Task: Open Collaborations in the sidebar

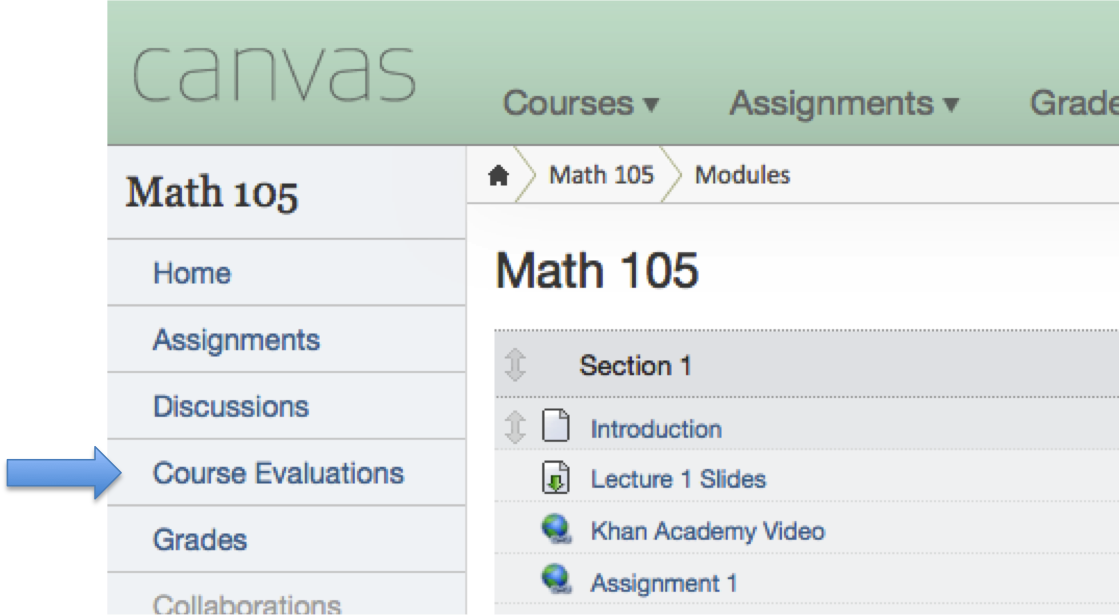Action: [247, 603]
